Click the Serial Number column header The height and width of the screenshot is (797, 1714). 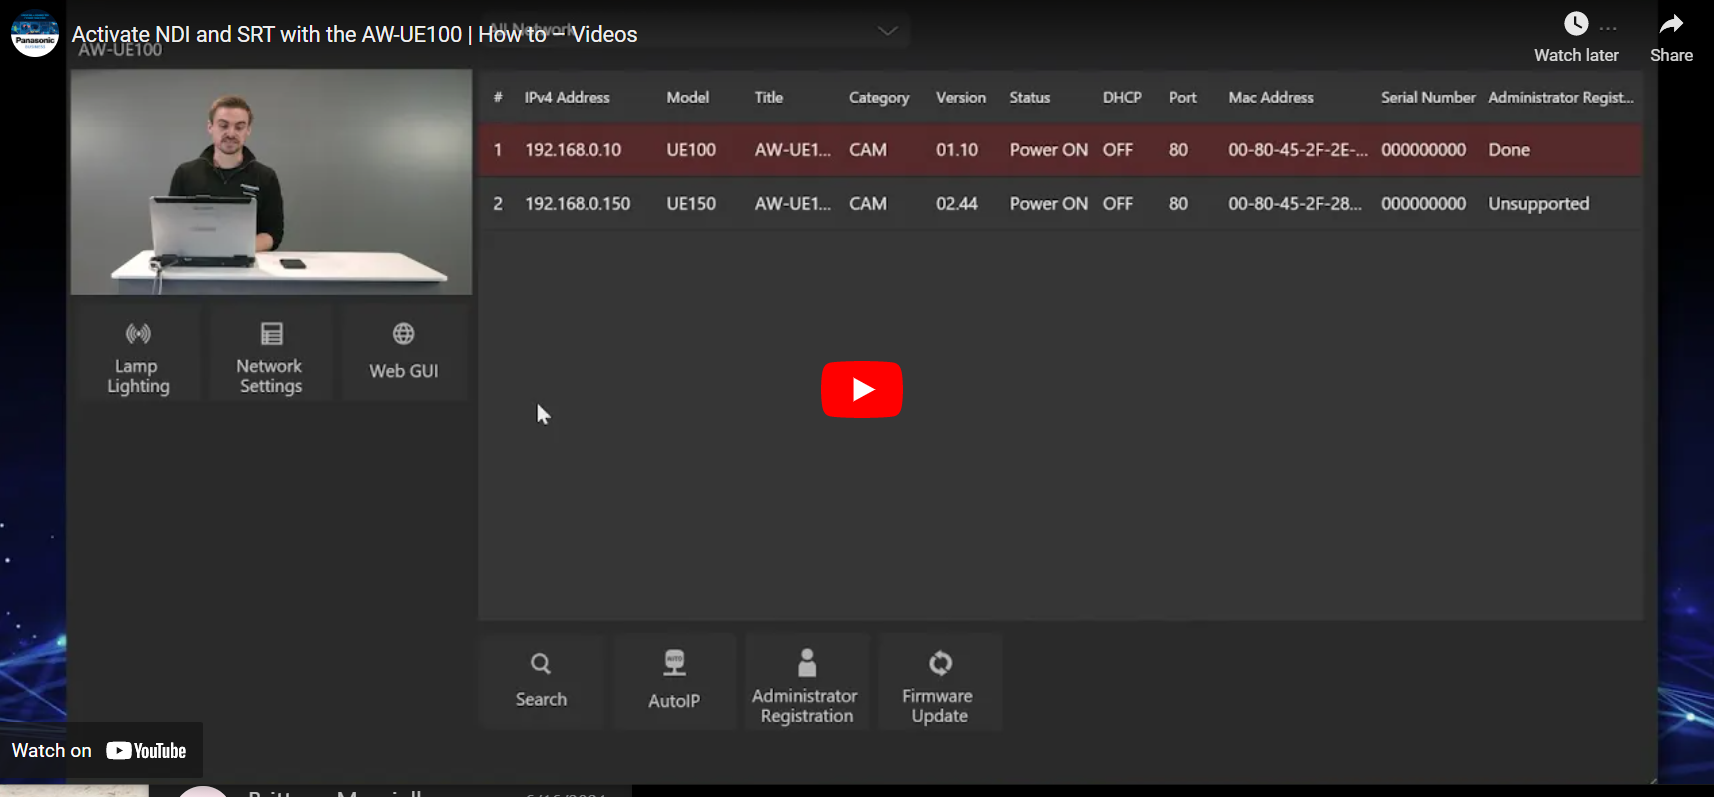[x=1427, y=97]
